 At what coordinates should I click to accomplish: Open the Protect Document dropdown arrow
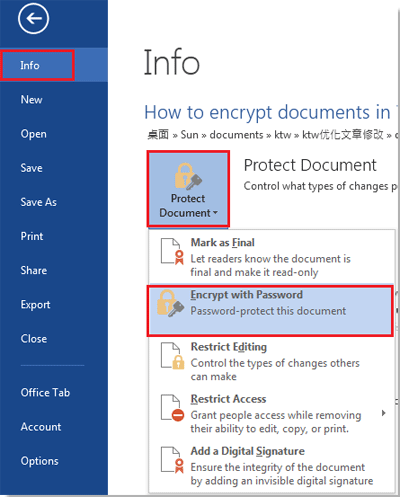[x=215, y=213]
